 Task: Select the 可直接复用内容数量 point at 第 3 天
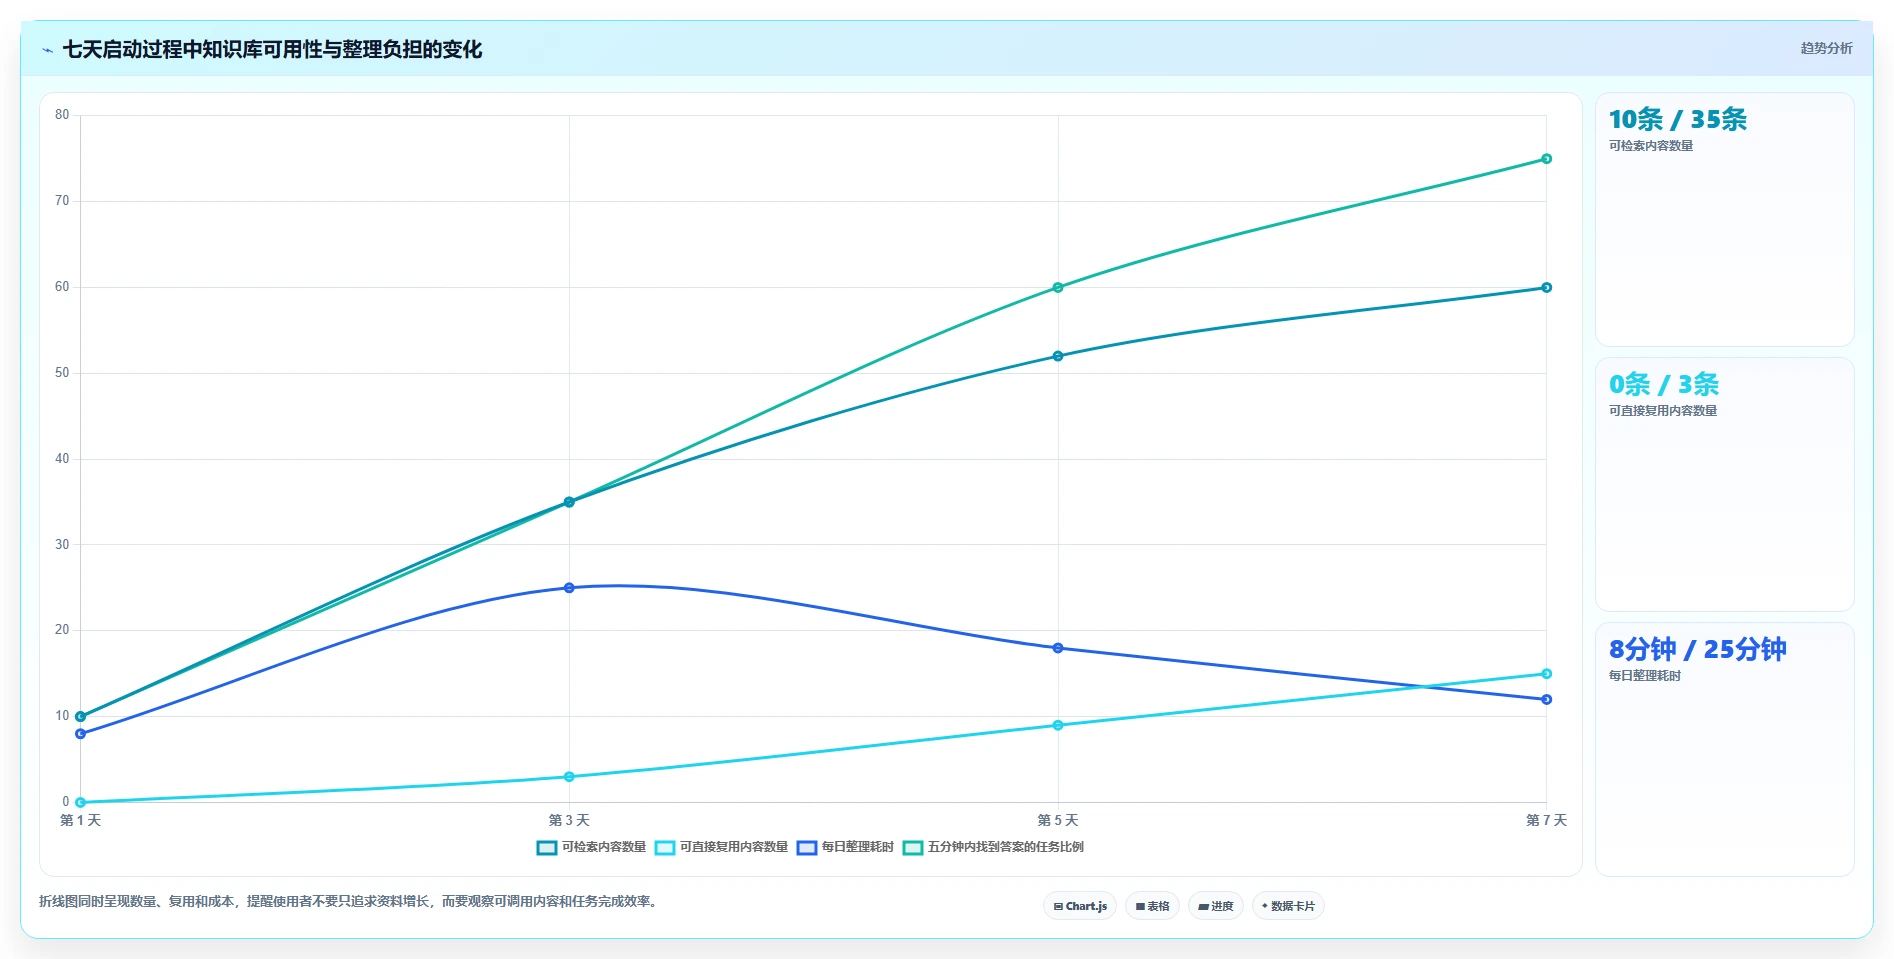(x=569, y=777)
